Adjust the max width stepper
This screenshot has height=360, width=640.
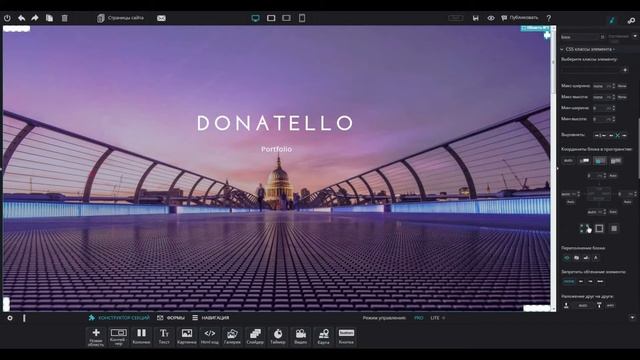click(x=613, y=86)
